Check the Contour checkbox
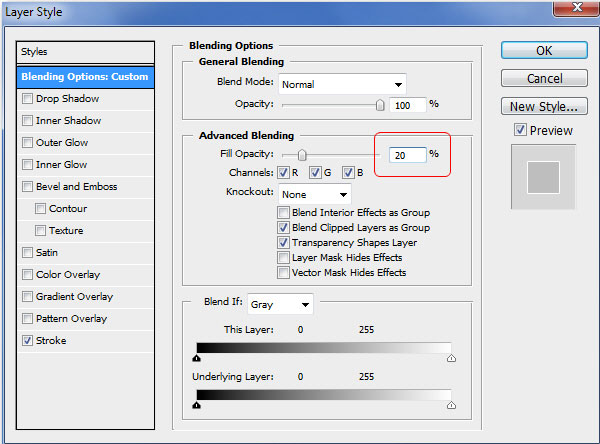The width and height of the screenshot is (600, 444). pos(40,209)
